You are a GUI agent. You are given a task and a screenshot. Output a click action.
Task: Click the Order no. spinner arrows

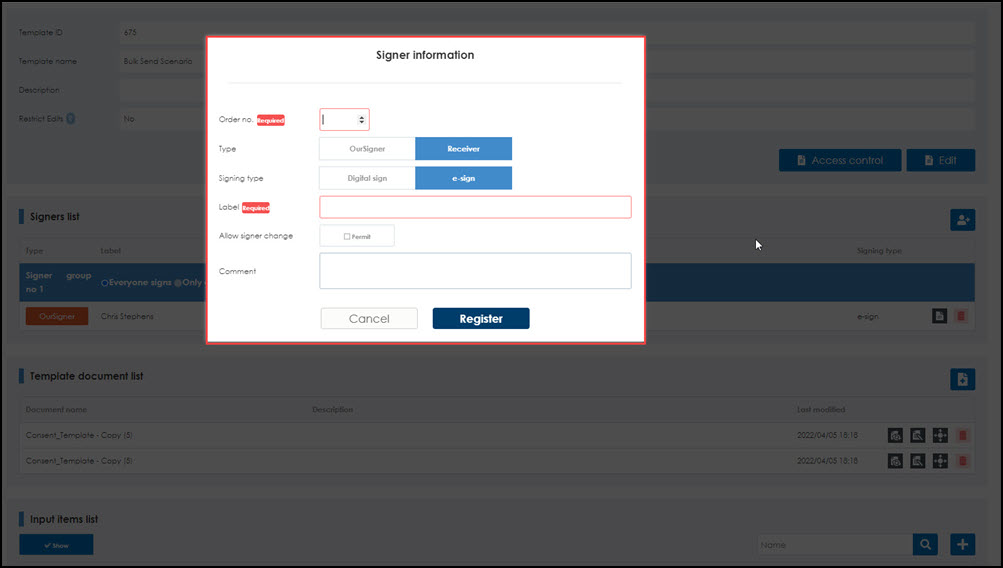361,120
